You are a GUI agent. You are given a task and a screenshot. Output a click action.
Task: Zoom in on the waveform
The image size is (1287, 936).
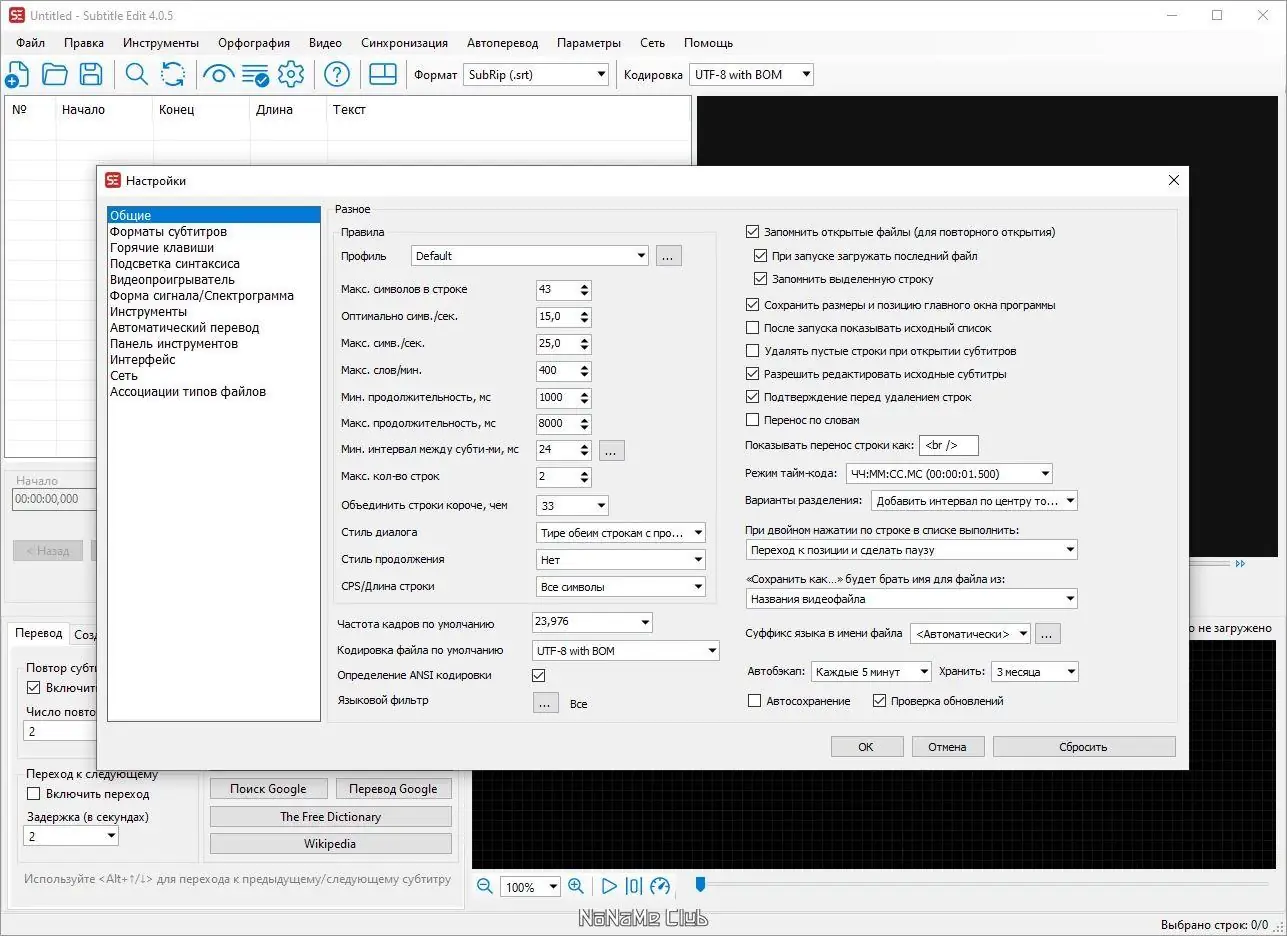tap(576, 886)
